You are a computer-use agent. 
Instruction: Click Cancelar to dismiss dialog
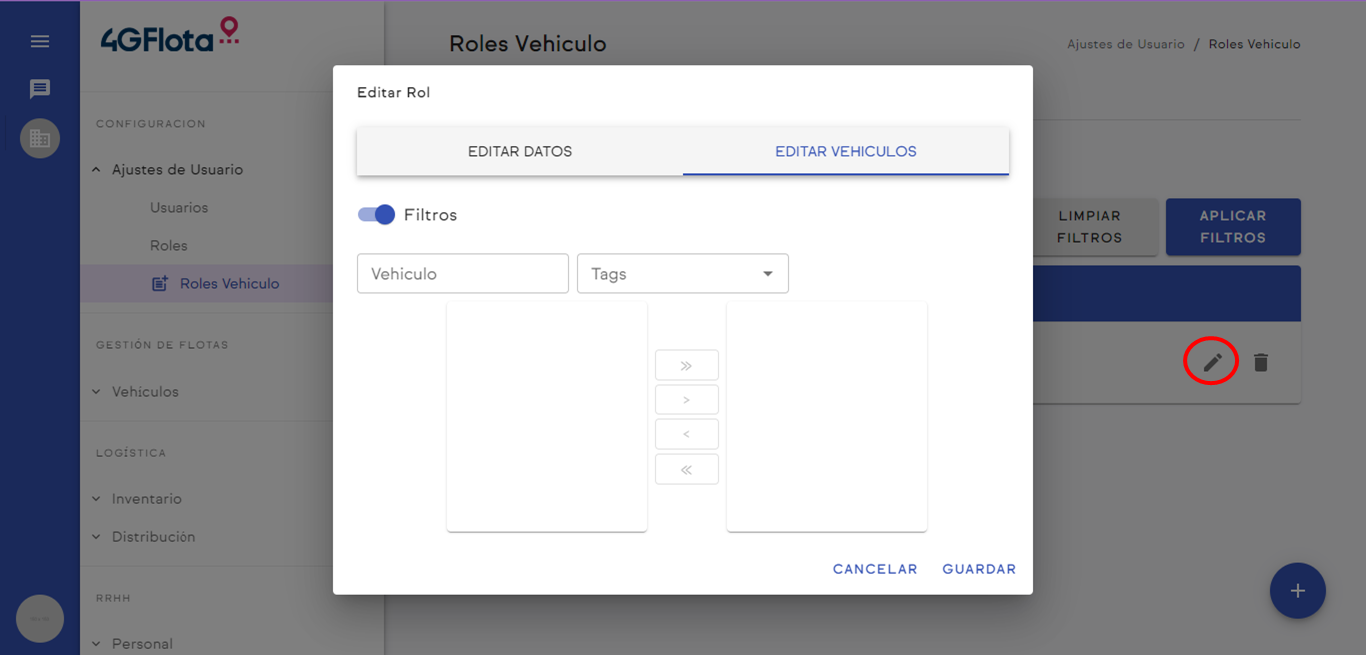(875, 569)
